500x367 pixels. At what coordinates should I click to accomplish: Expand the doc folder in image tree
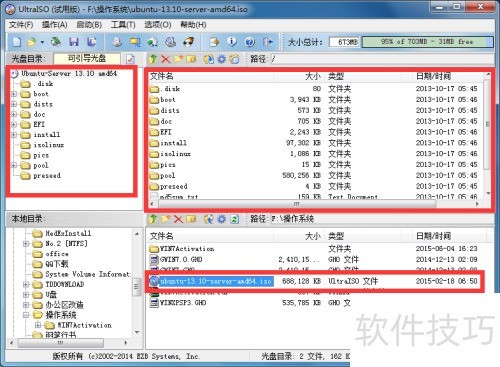click(14, 114)
